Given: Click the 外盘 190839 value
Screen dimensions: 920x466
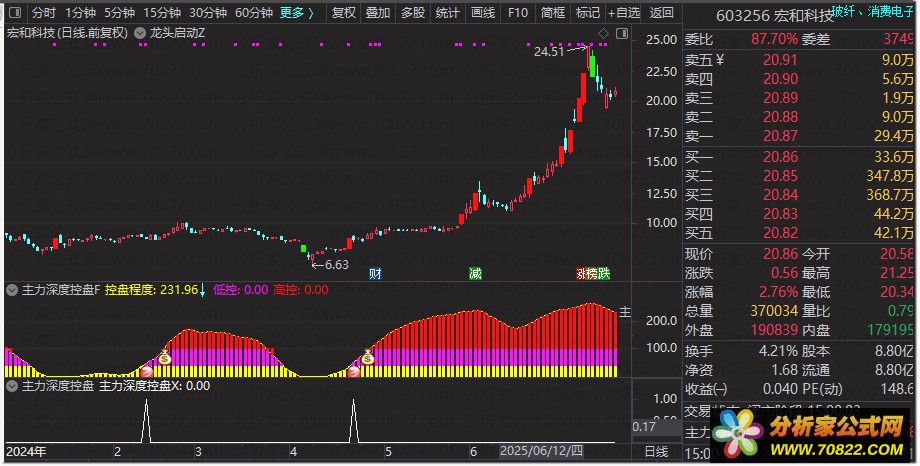Looking at the screenshot, I should 774,330.
